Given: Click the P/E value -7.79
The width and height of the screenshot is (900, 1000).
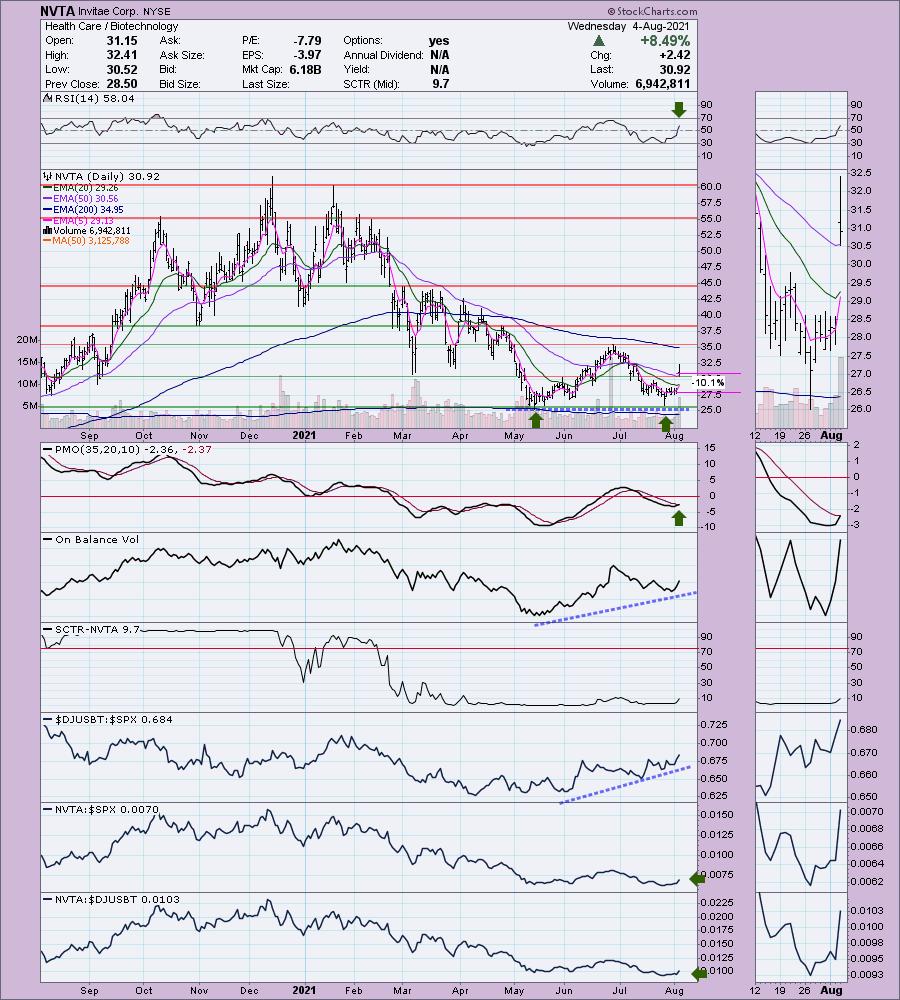Looking at the screenshot, I should (x=307, y=40).
